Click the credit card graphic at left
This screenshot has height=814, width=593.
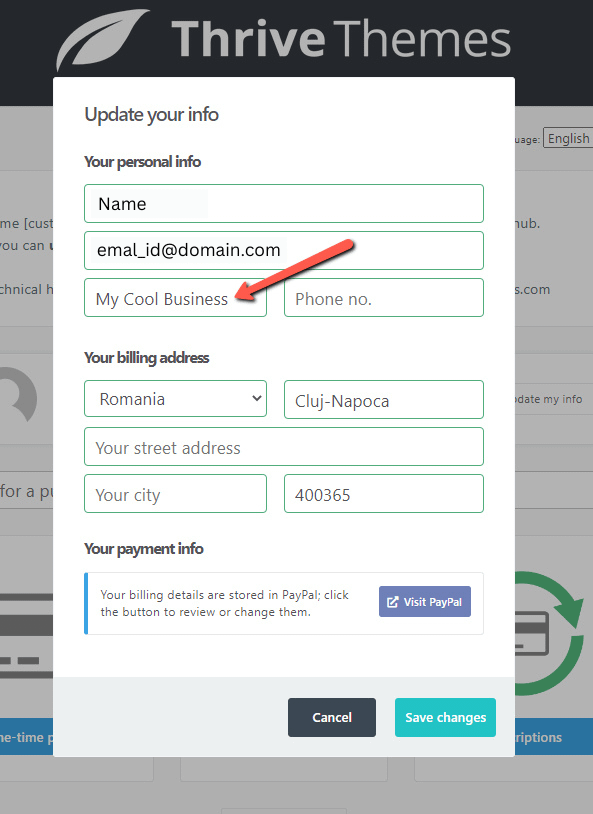pyautogui.click(x=26, y=636)
